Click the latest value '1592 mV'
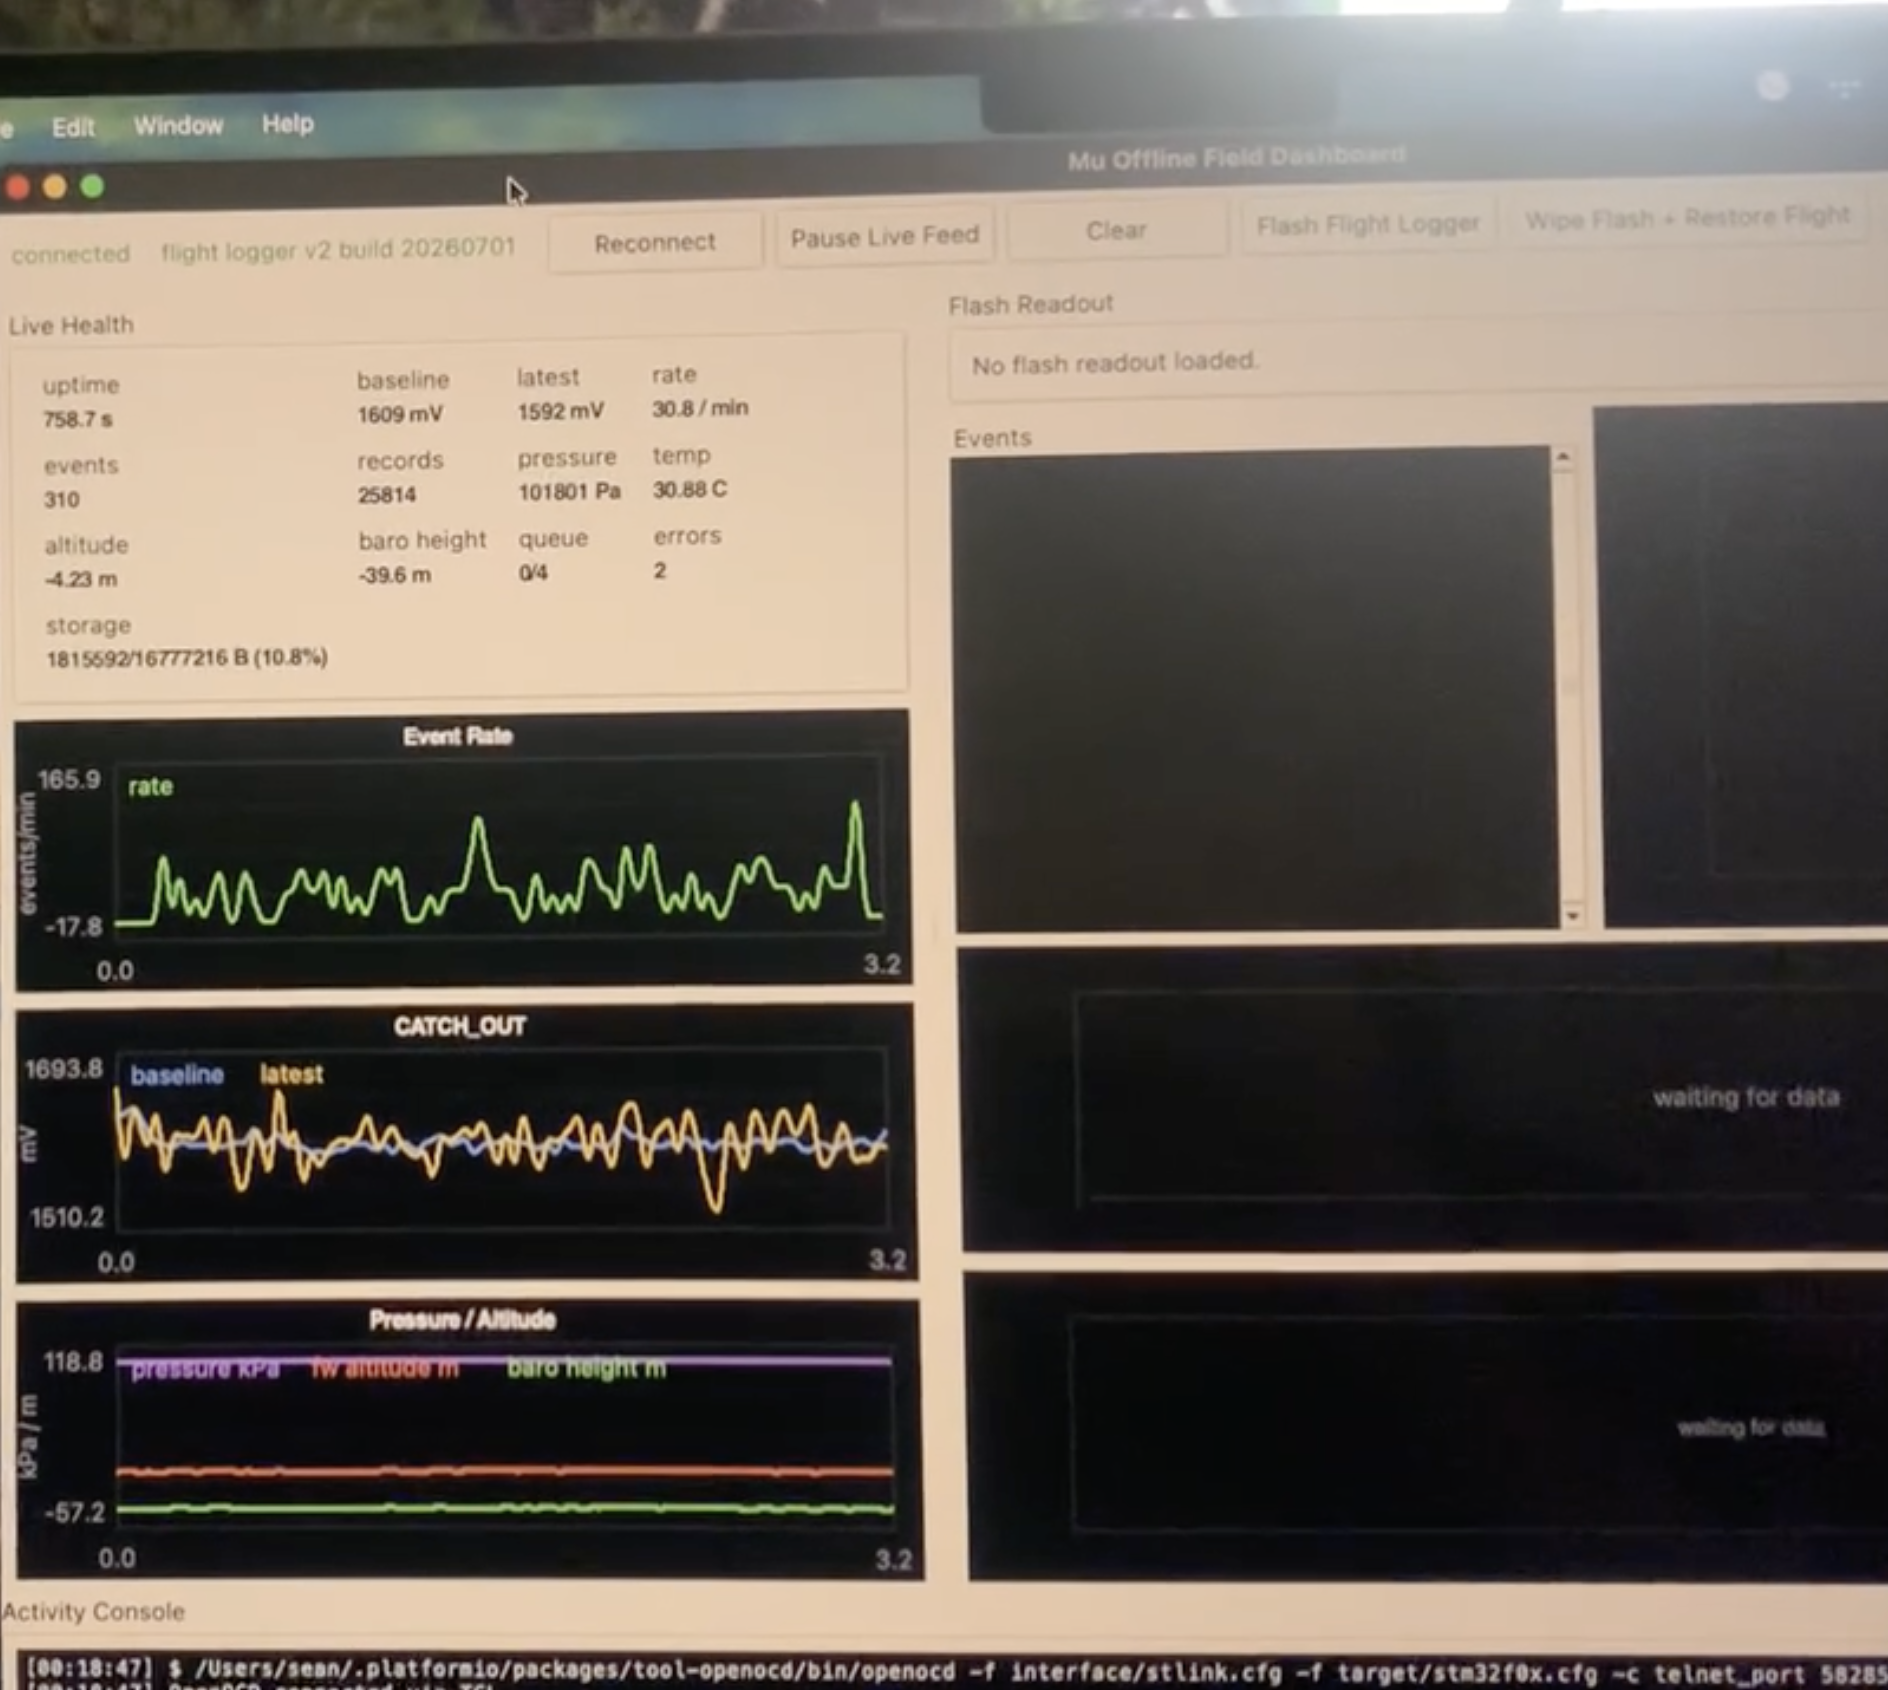 561,411
